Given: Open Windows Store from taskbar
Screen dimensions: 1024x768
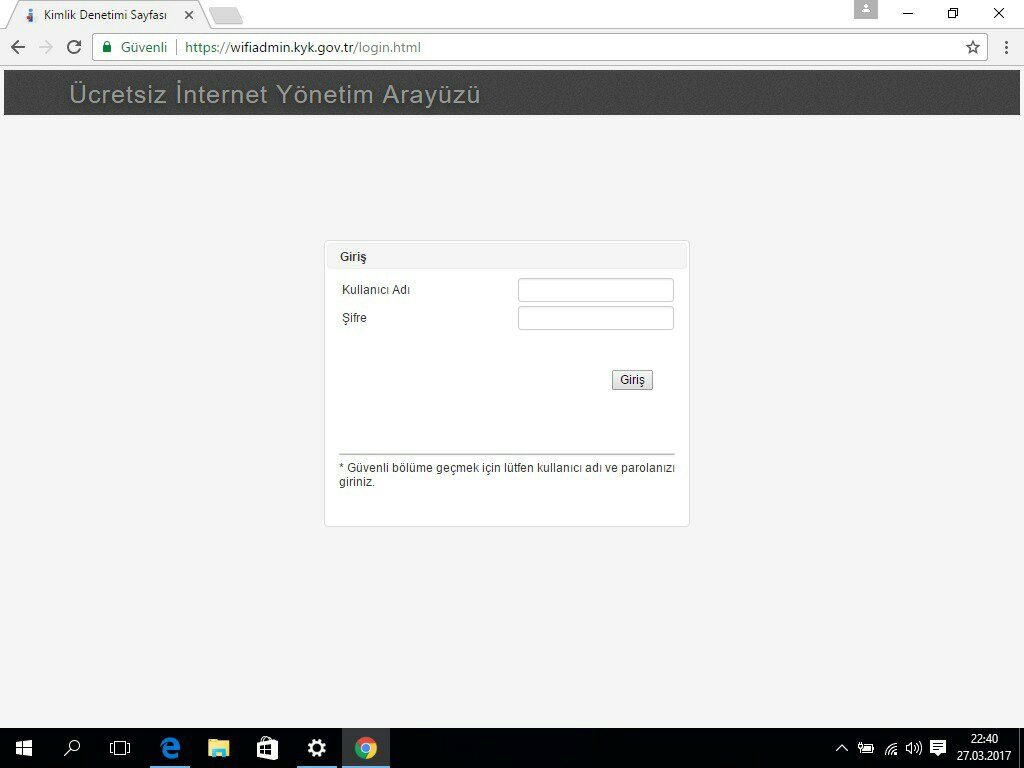Looking at the screenshot, I should pos(267,748).
